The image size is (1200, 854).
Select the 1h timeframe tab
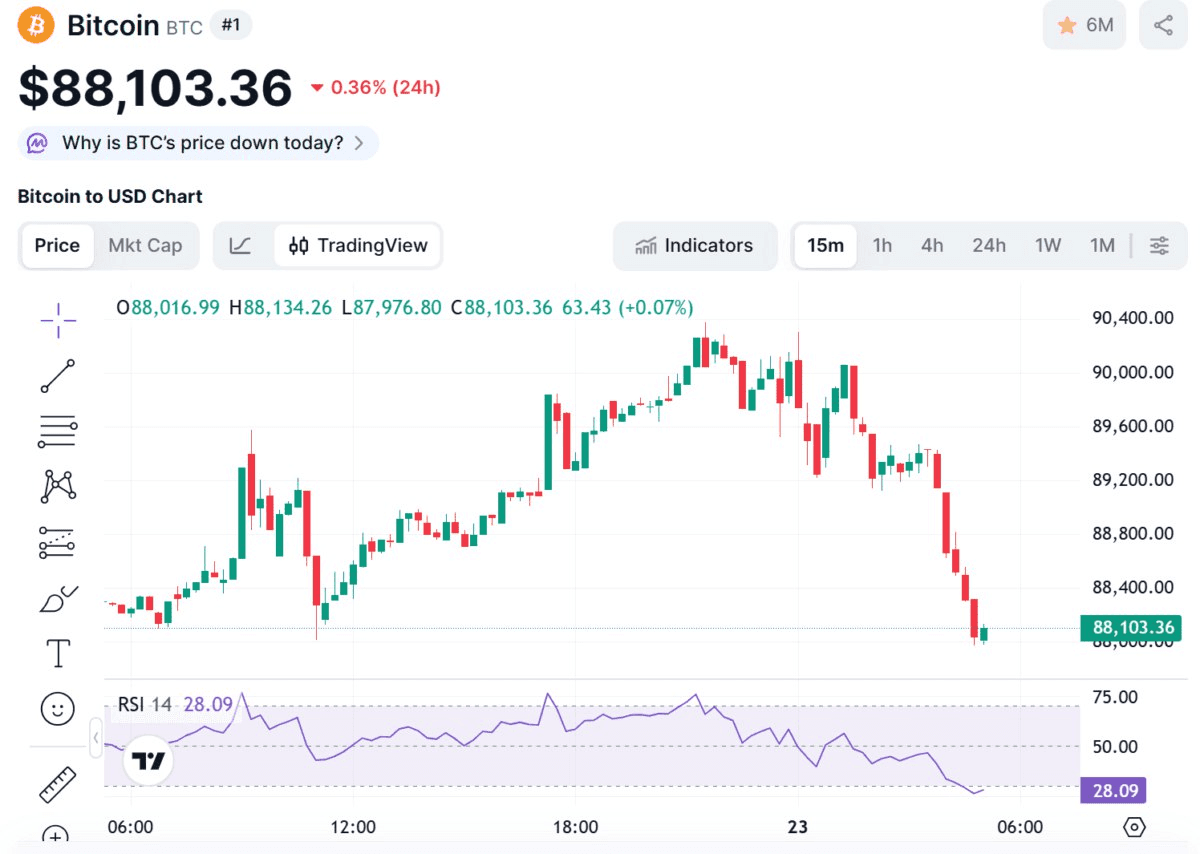pyautogui.click(x=882, y=245)
